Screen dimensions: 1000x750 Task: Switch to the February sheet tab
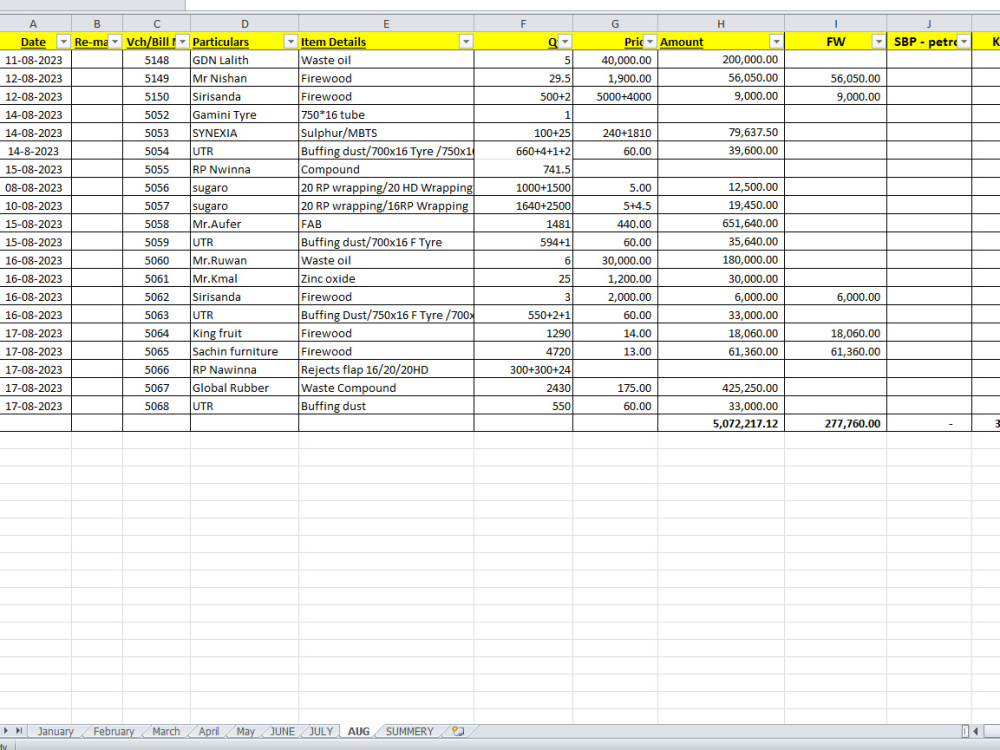pos(114,731)
